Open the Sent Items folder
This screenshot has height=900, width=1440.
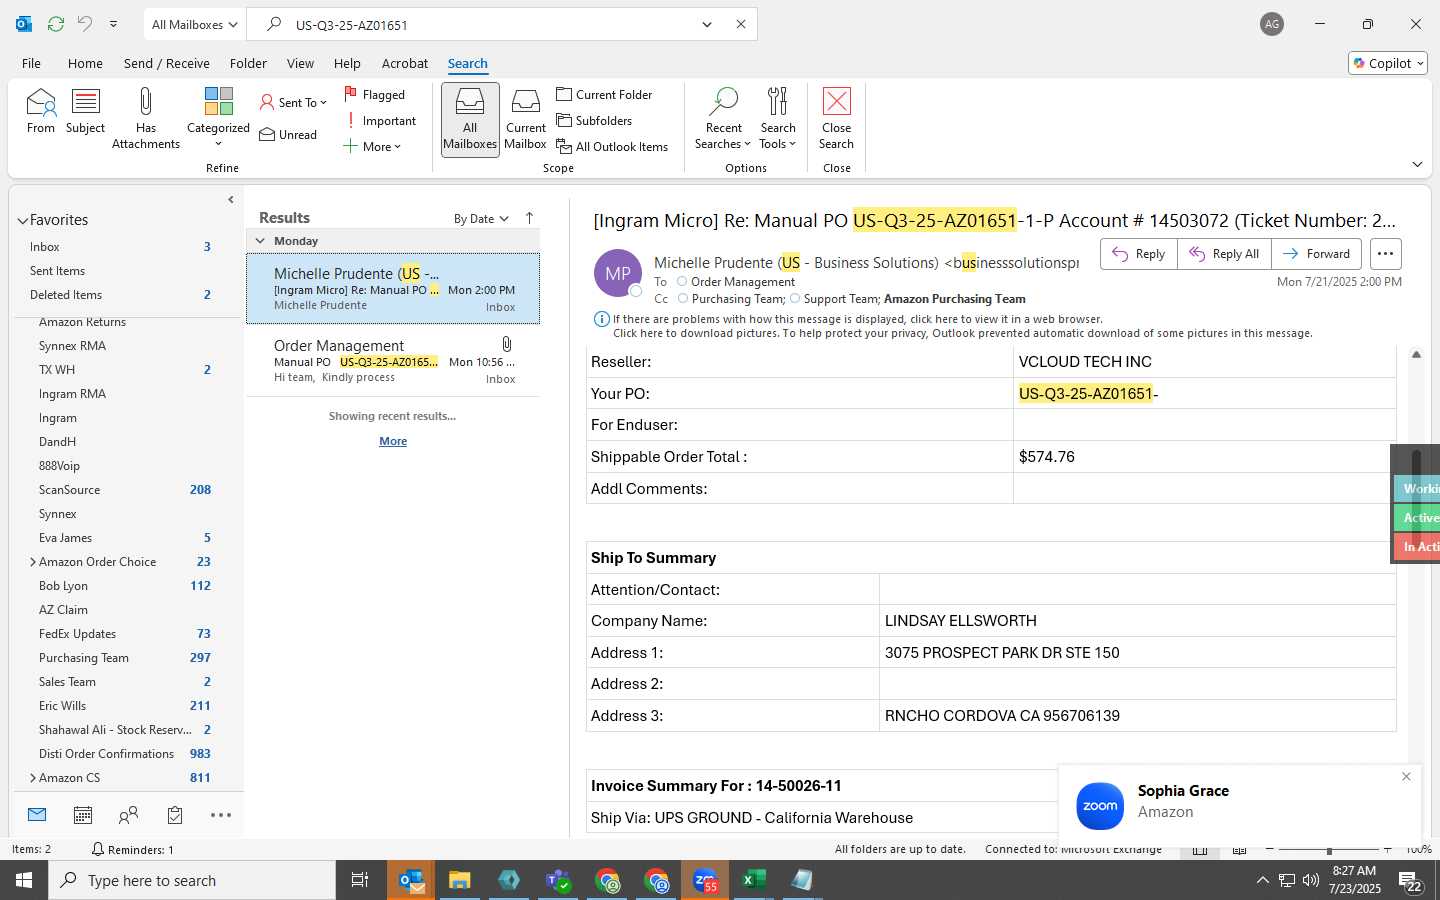point(57,271)
